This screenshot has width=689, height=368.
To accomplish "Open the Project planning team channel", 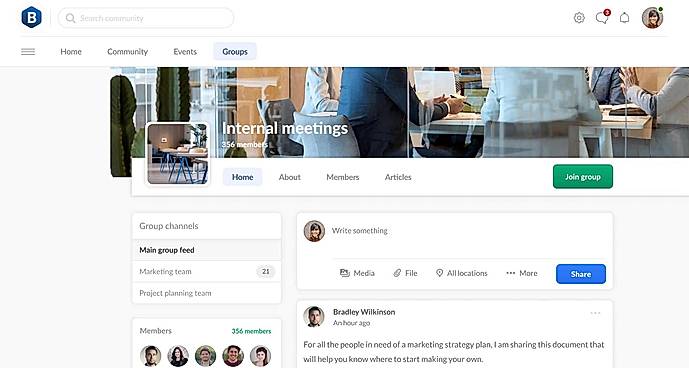I will click(207, 293).
